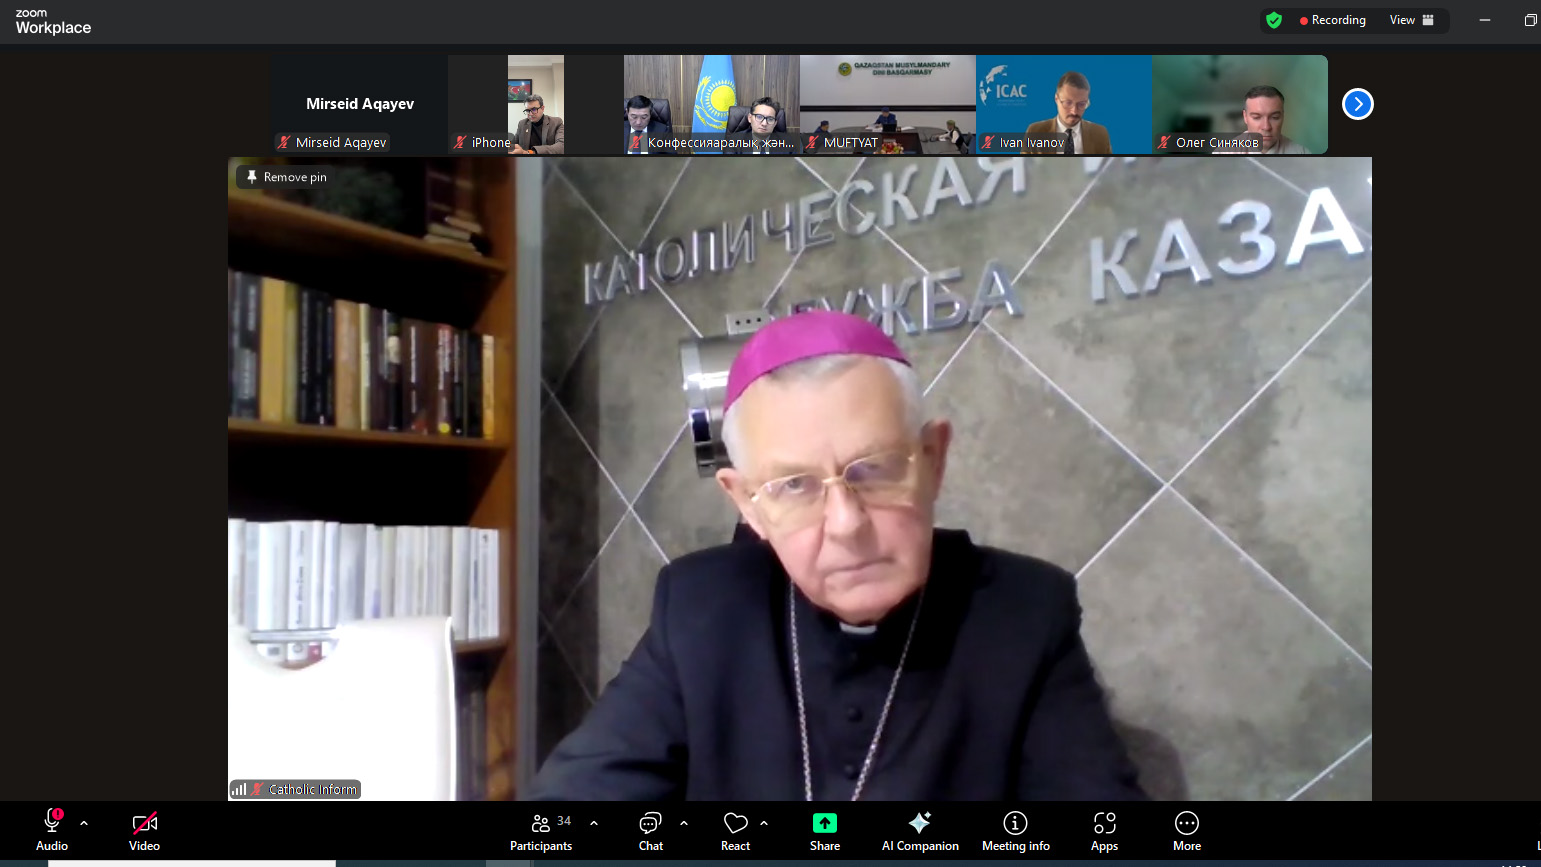Open the View layout menu

click(x=1411, y=20)
